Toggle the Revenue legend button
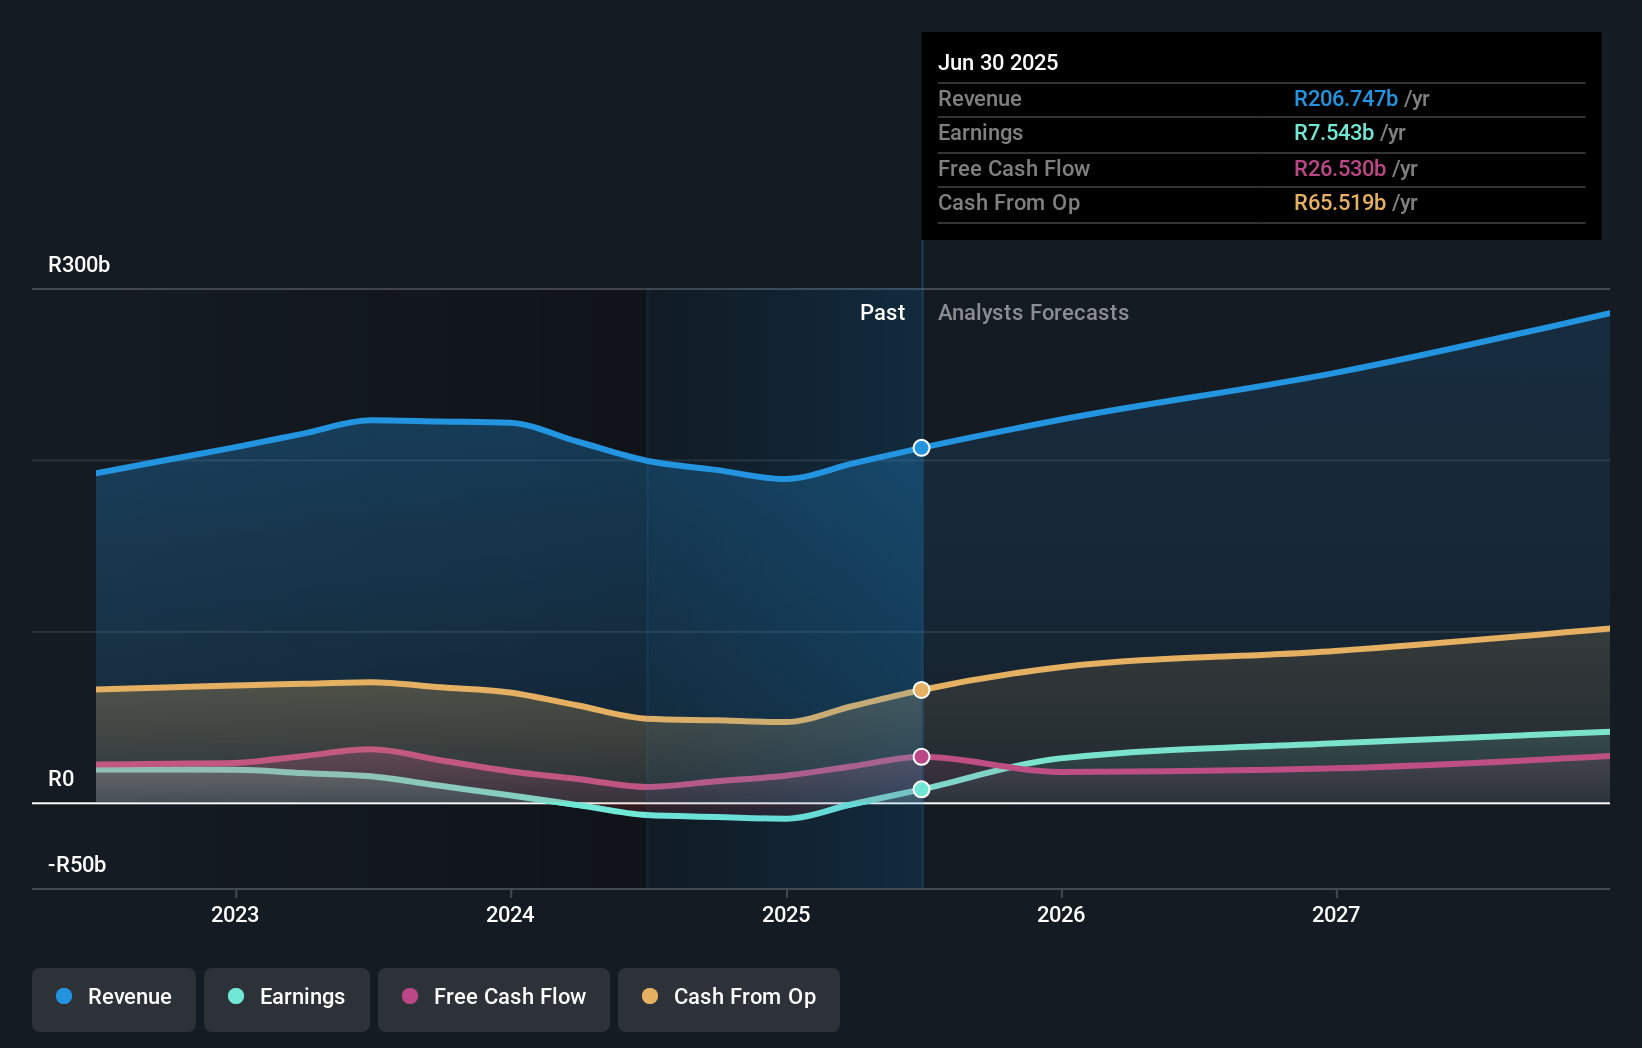Image resolution: width=1642 pixels, height=1048 pixels. click(114, 999)
